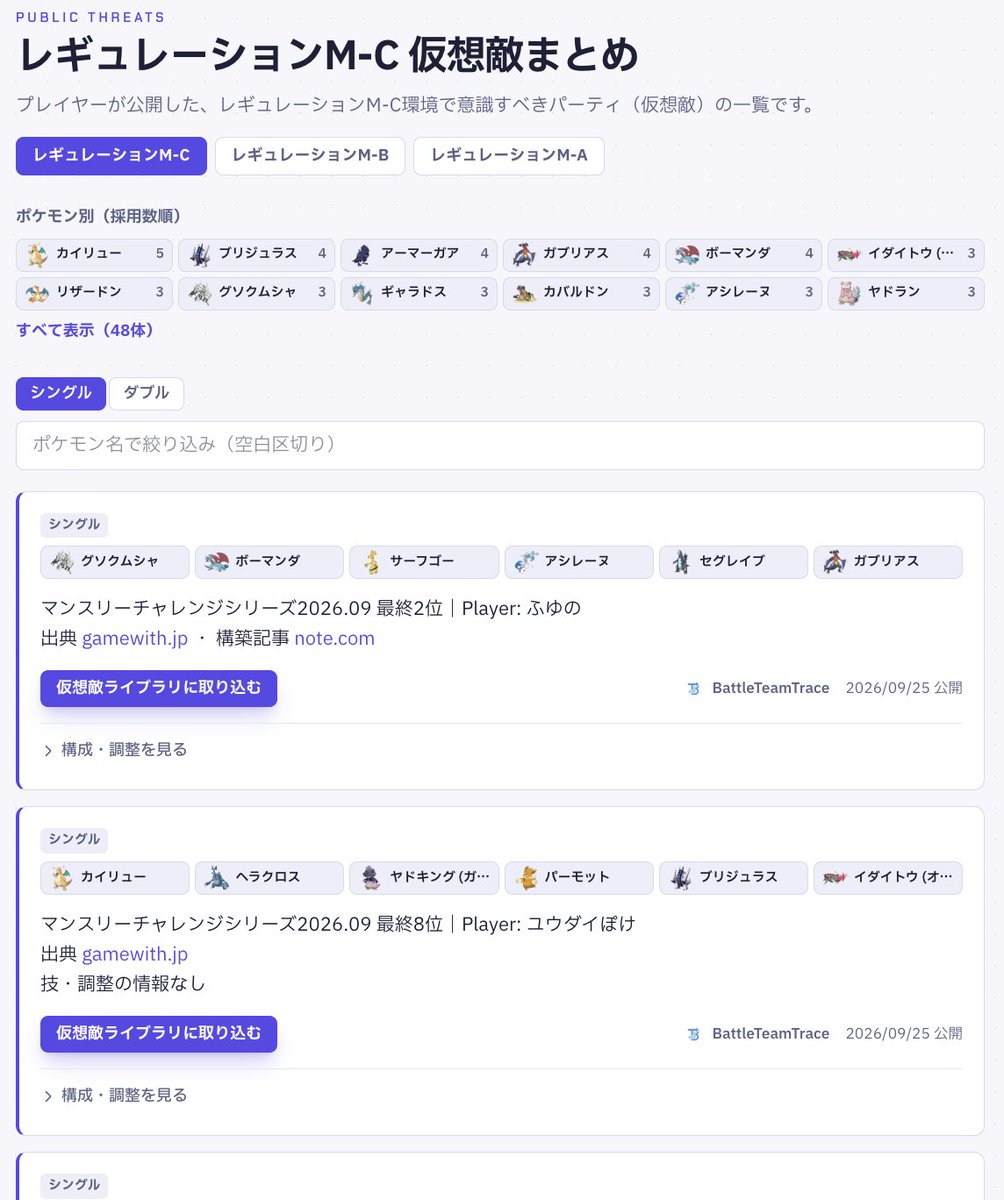
Task: Expand 構成・調整を見る for ユウダイぽけ's team
Action: [x=115, y=1095]
